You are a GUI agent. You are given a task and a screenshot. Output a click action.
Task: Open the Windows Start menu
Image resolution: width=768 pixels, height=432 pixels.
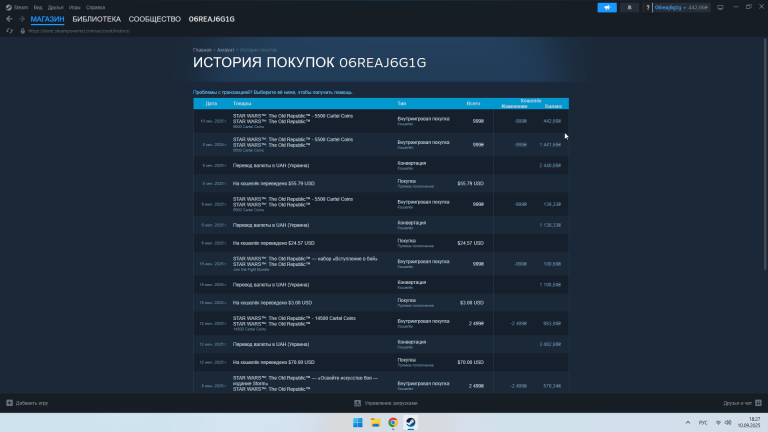[x=358, y=423]
